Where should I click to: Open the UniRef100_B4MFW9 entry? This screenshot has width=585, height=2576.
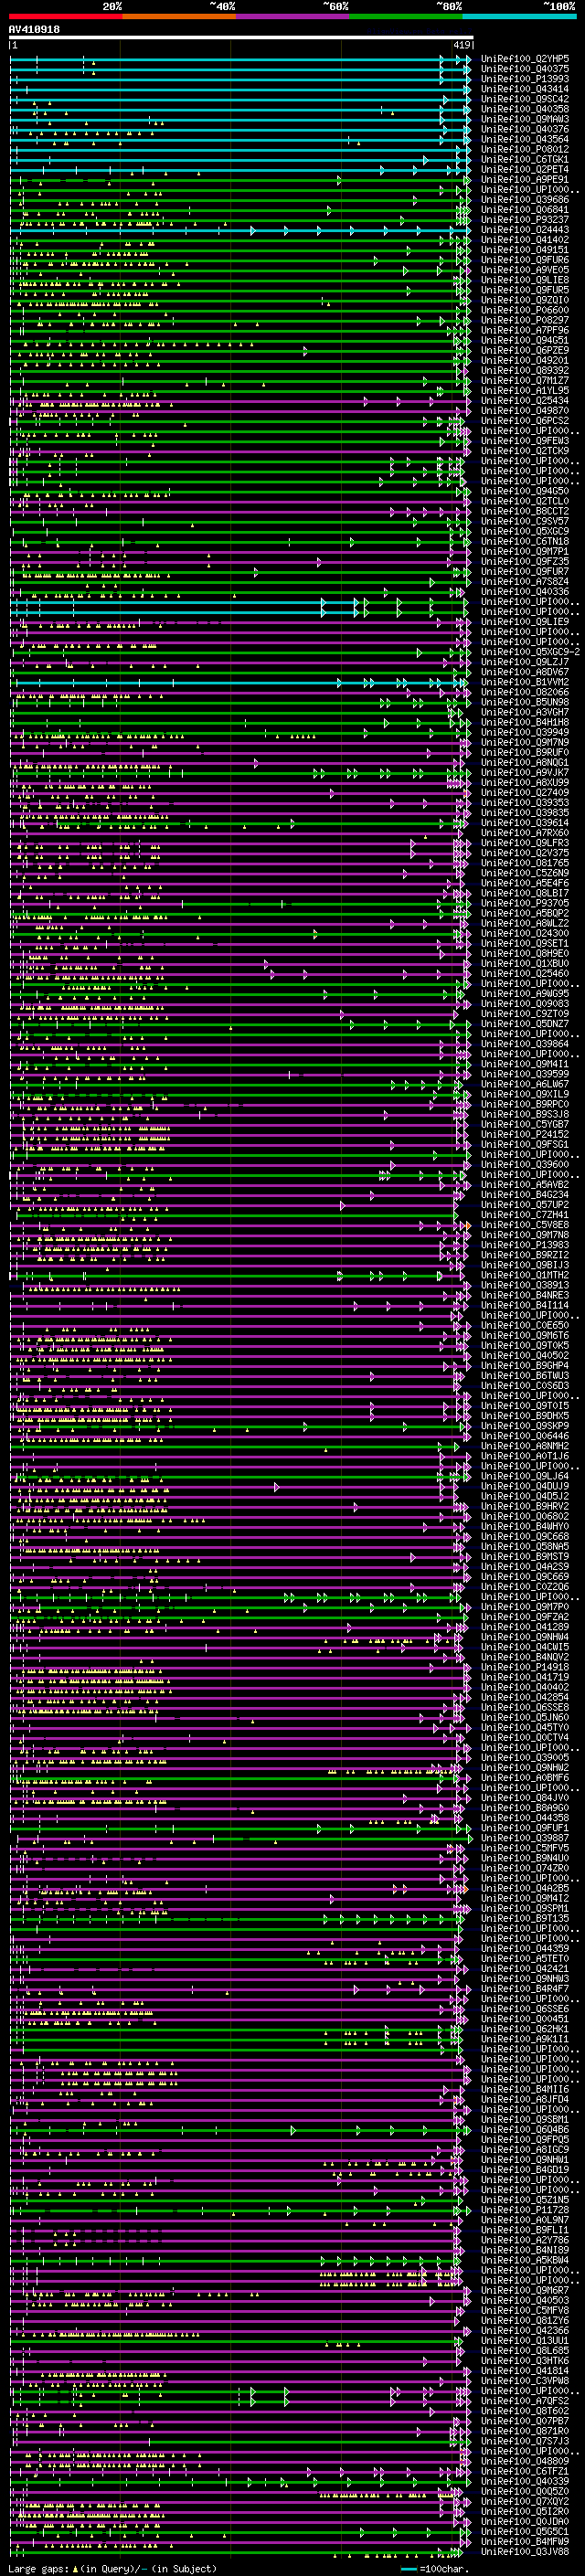pos(525,2541)
